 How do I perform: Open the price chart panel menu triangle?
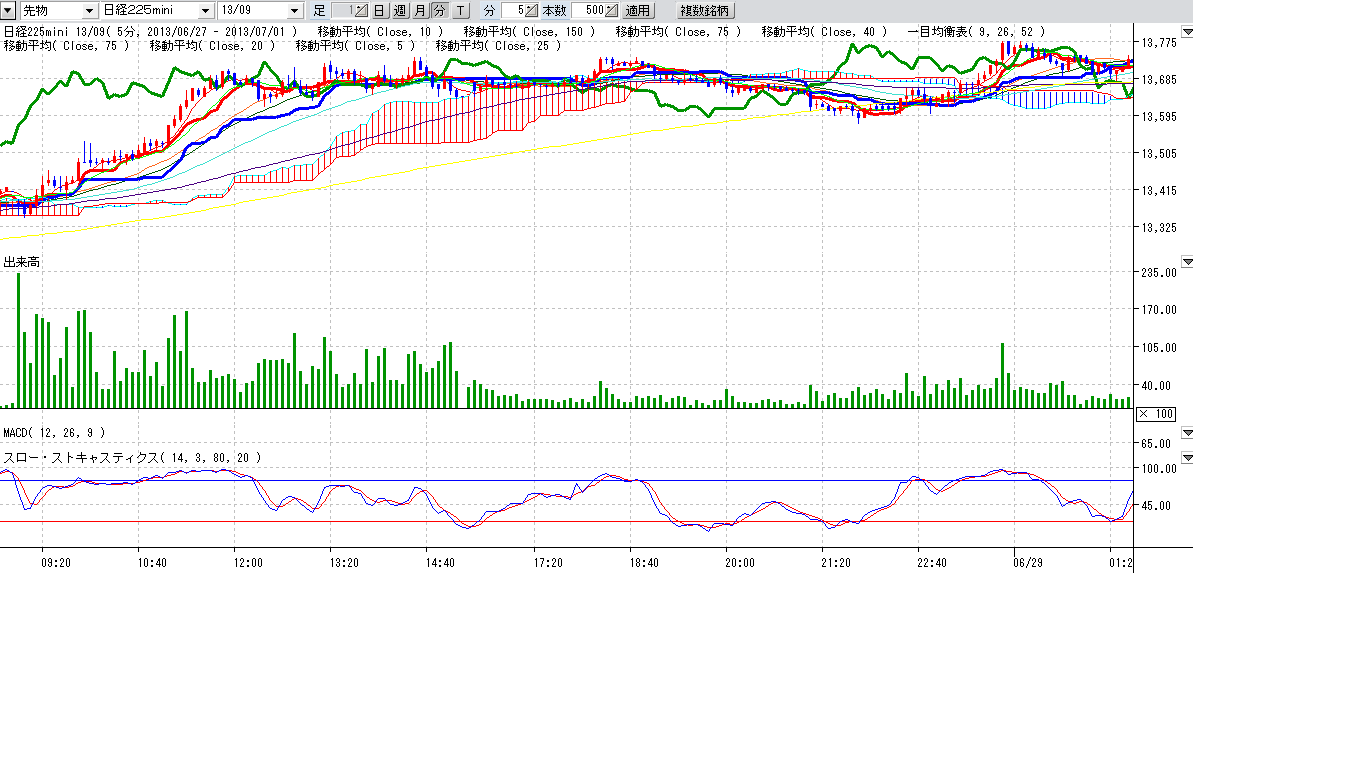pyautogui.click(x=1188, y=32)
